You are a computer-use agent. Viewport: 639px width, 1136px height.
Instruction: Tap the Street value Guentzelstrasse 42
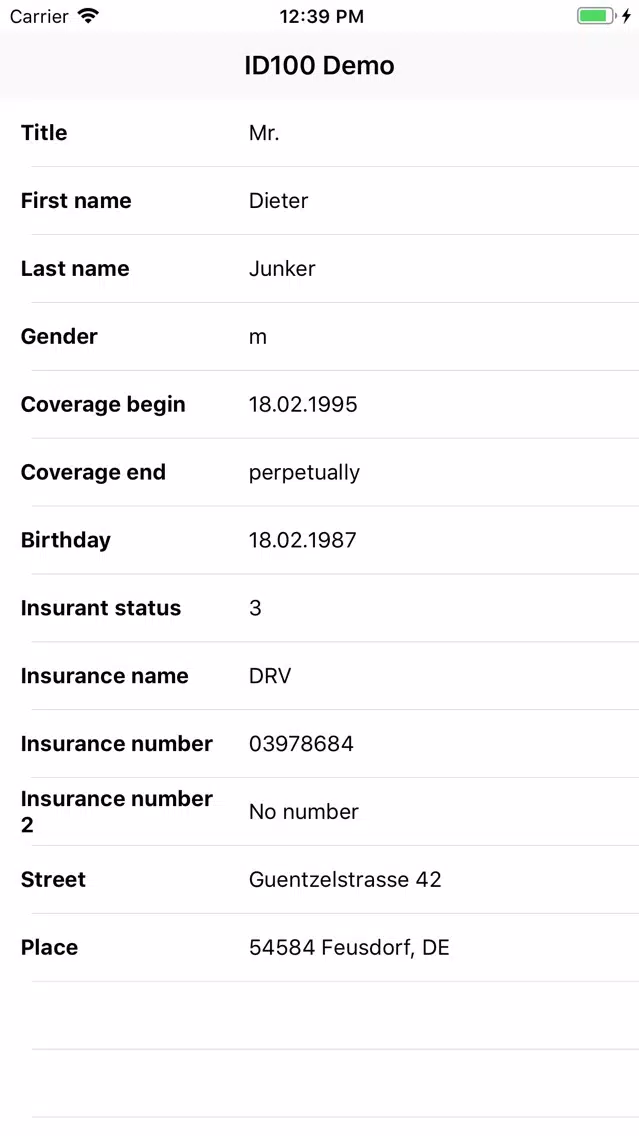pos(345,880)
